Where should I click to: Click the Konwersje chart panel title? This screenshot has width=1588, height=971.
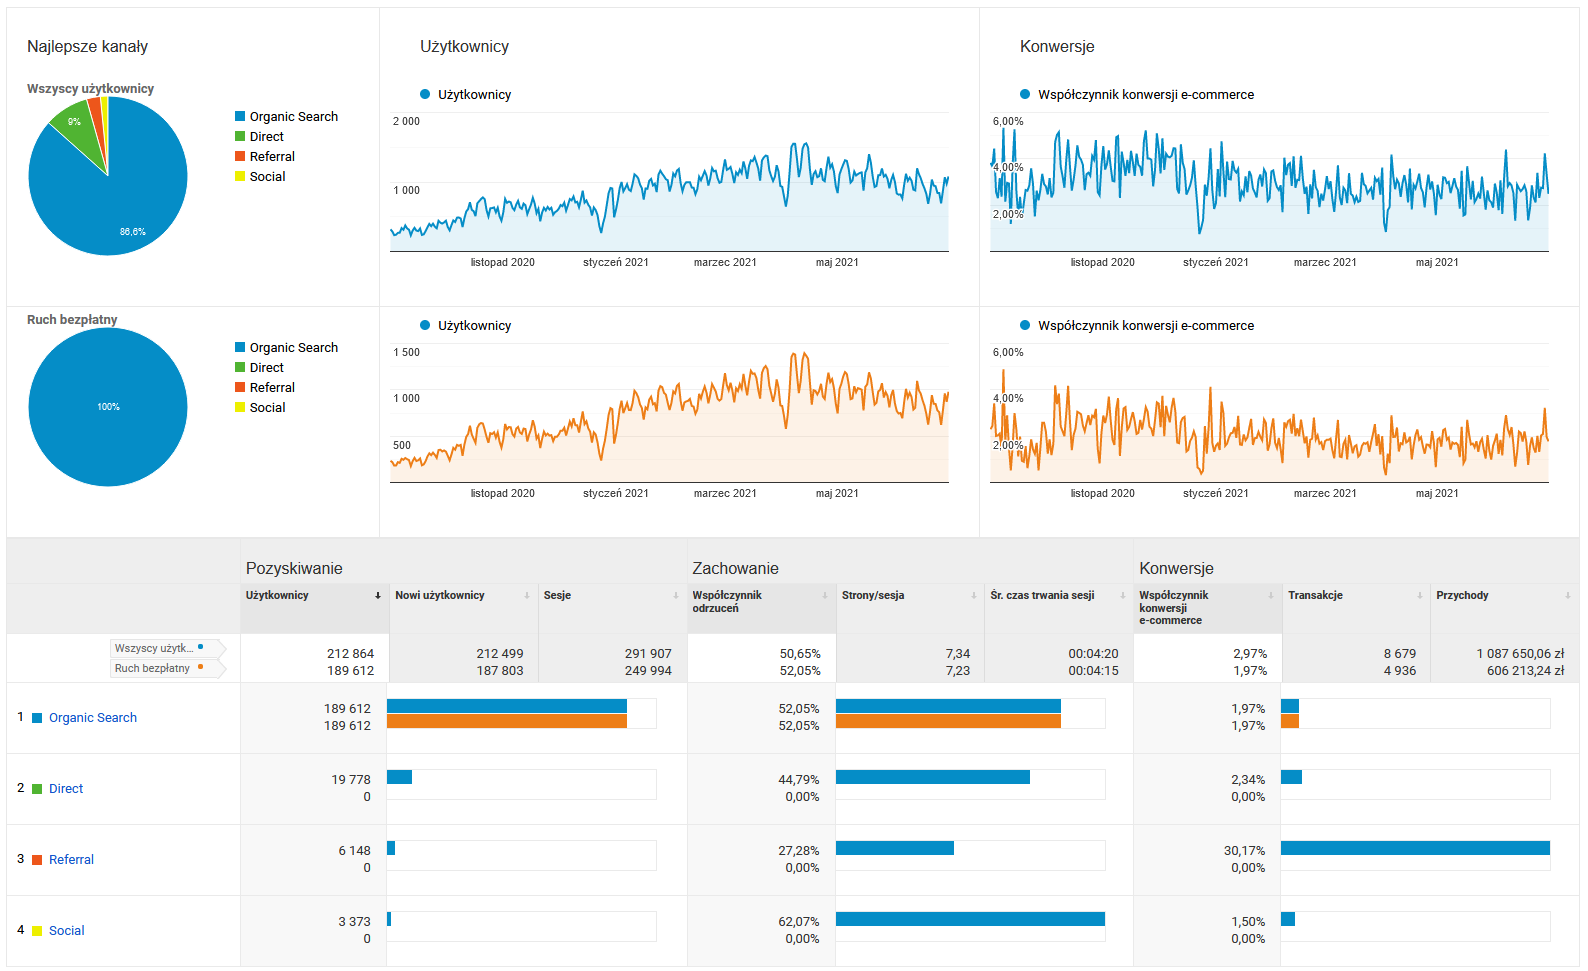coord(1057,47)
